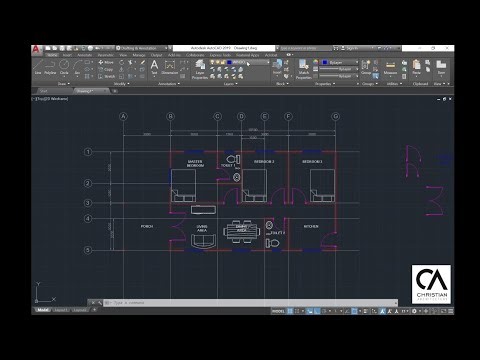This screenshot has width=480, height=360.
Task: Open the Workspace dropdown Drafting & Annotation
Action: click(142, 48)
